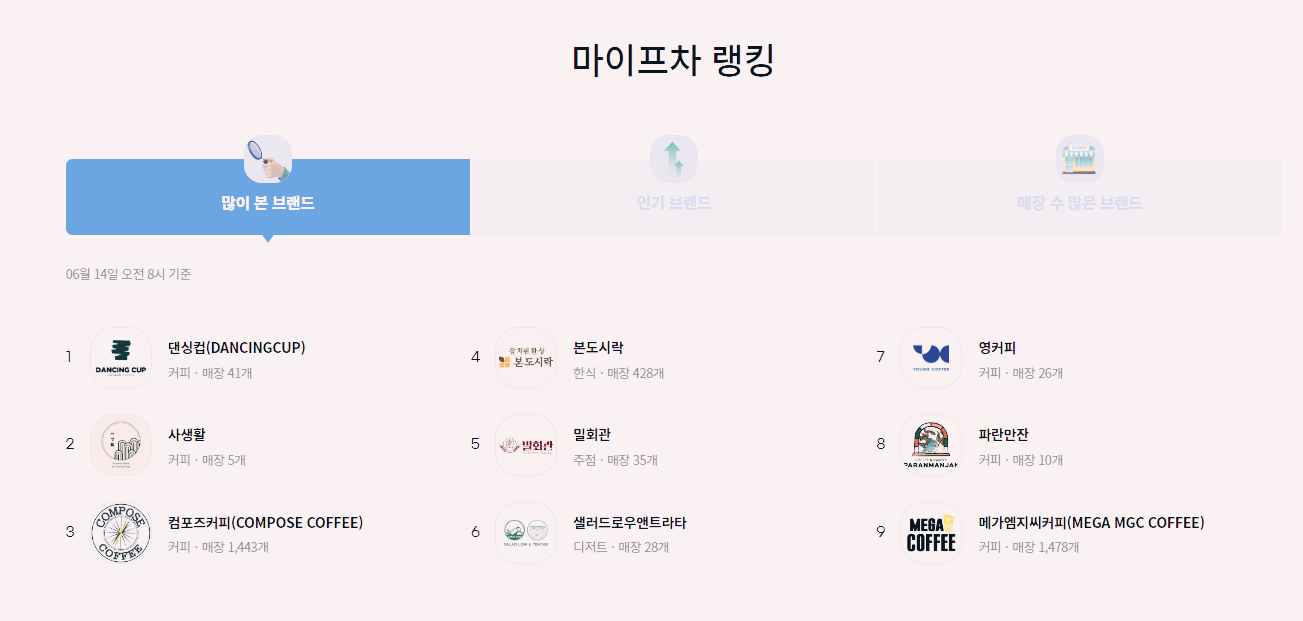The width and height of the screenshot is (1303, 621).
Task: Open the PARANMANJAN brand logo
Action: pyautogui.click(x=930, y=444)
